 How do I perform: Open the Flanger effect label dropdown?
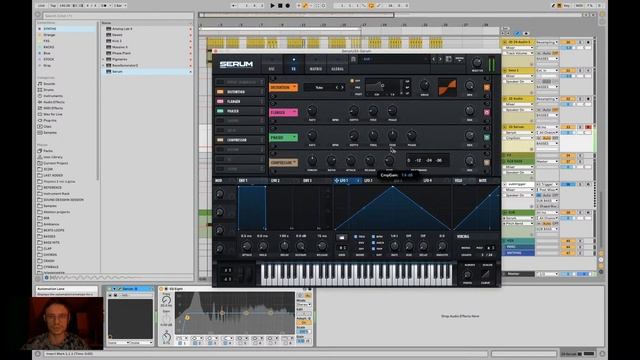tap(283, 112)
